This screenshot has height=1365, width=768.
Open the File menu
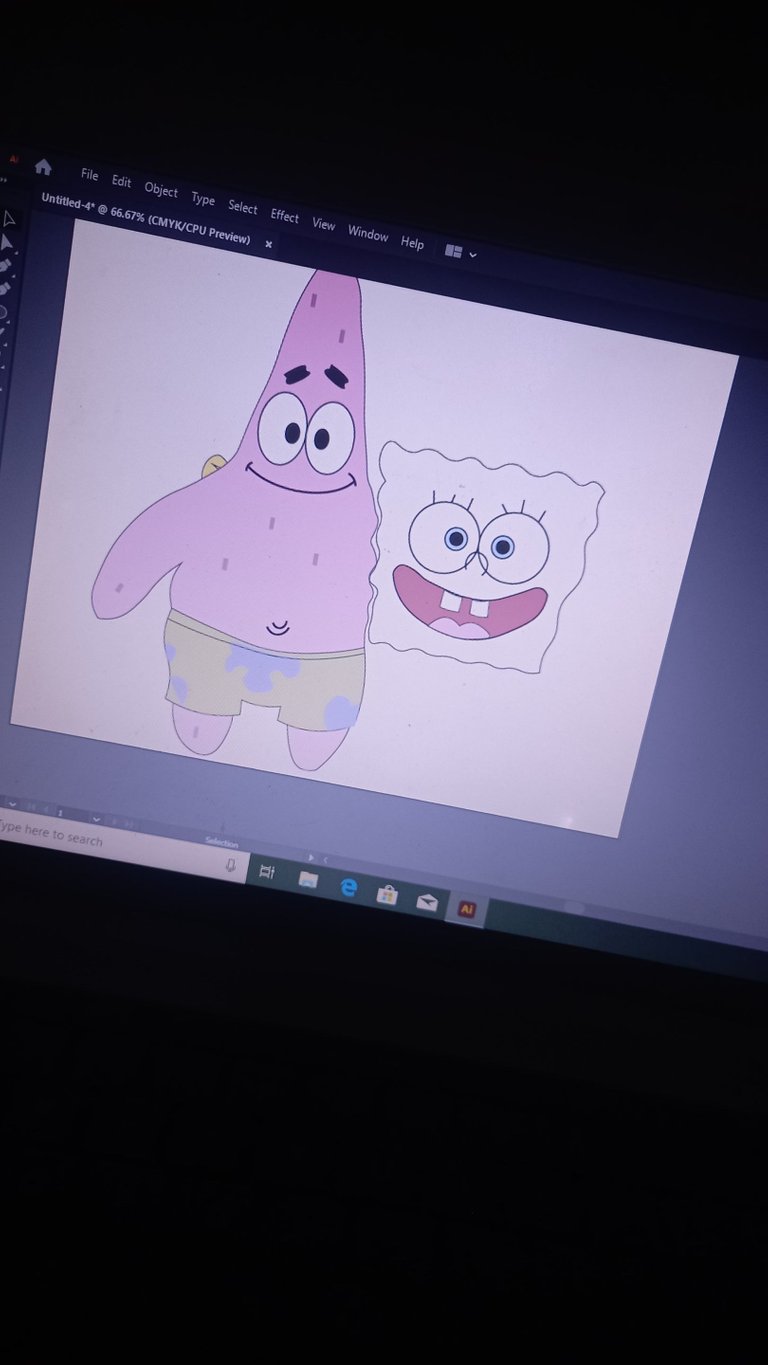pos(89,175)
